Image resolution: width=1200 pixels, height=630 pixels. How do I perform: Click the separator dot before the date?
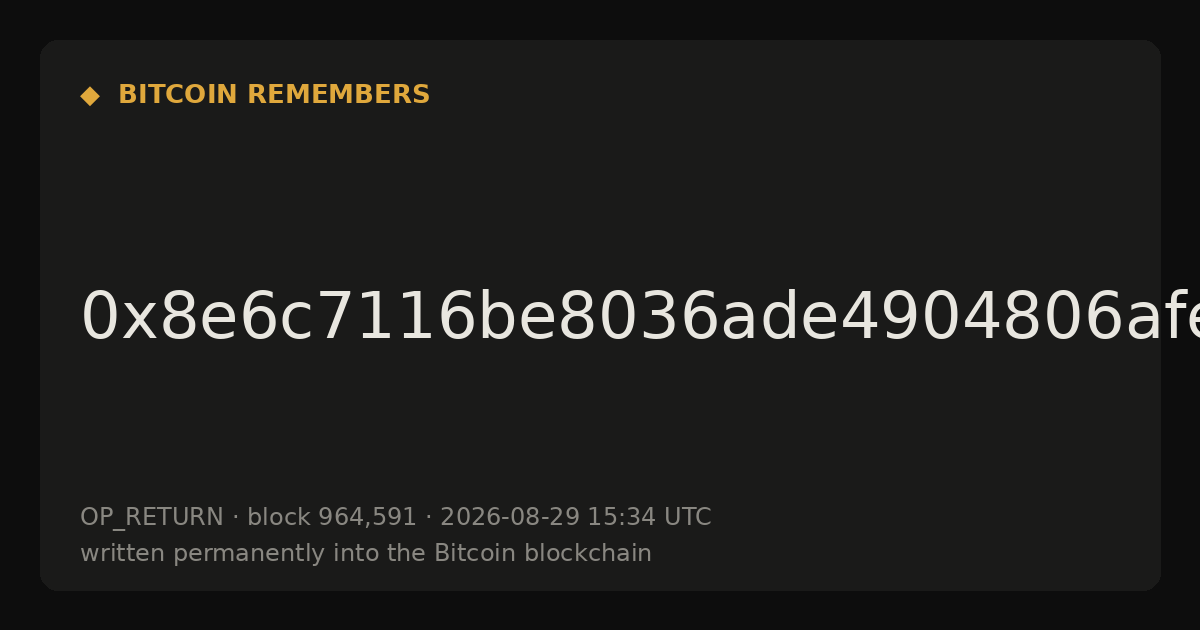tap(428, 518)
